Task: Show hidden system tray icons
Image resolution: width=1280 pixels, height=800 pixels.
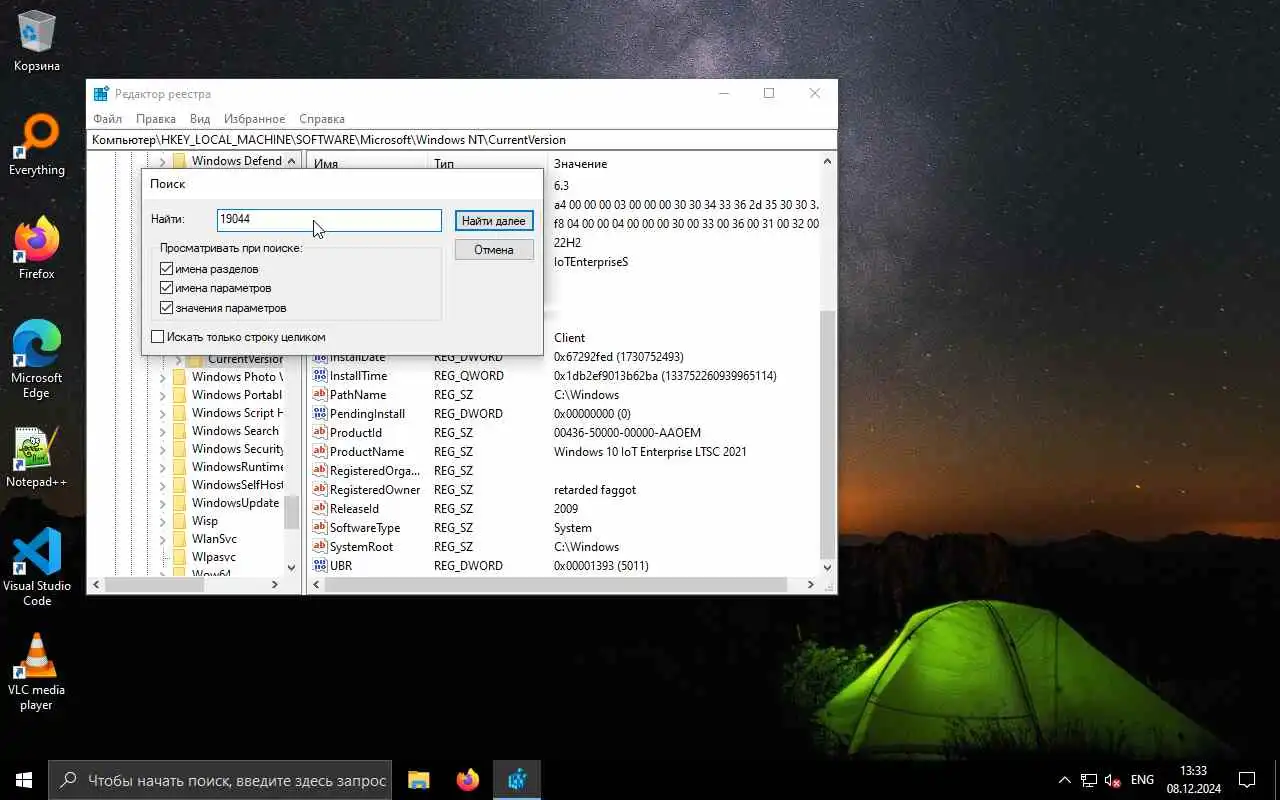Action: tap(1065, 780)
